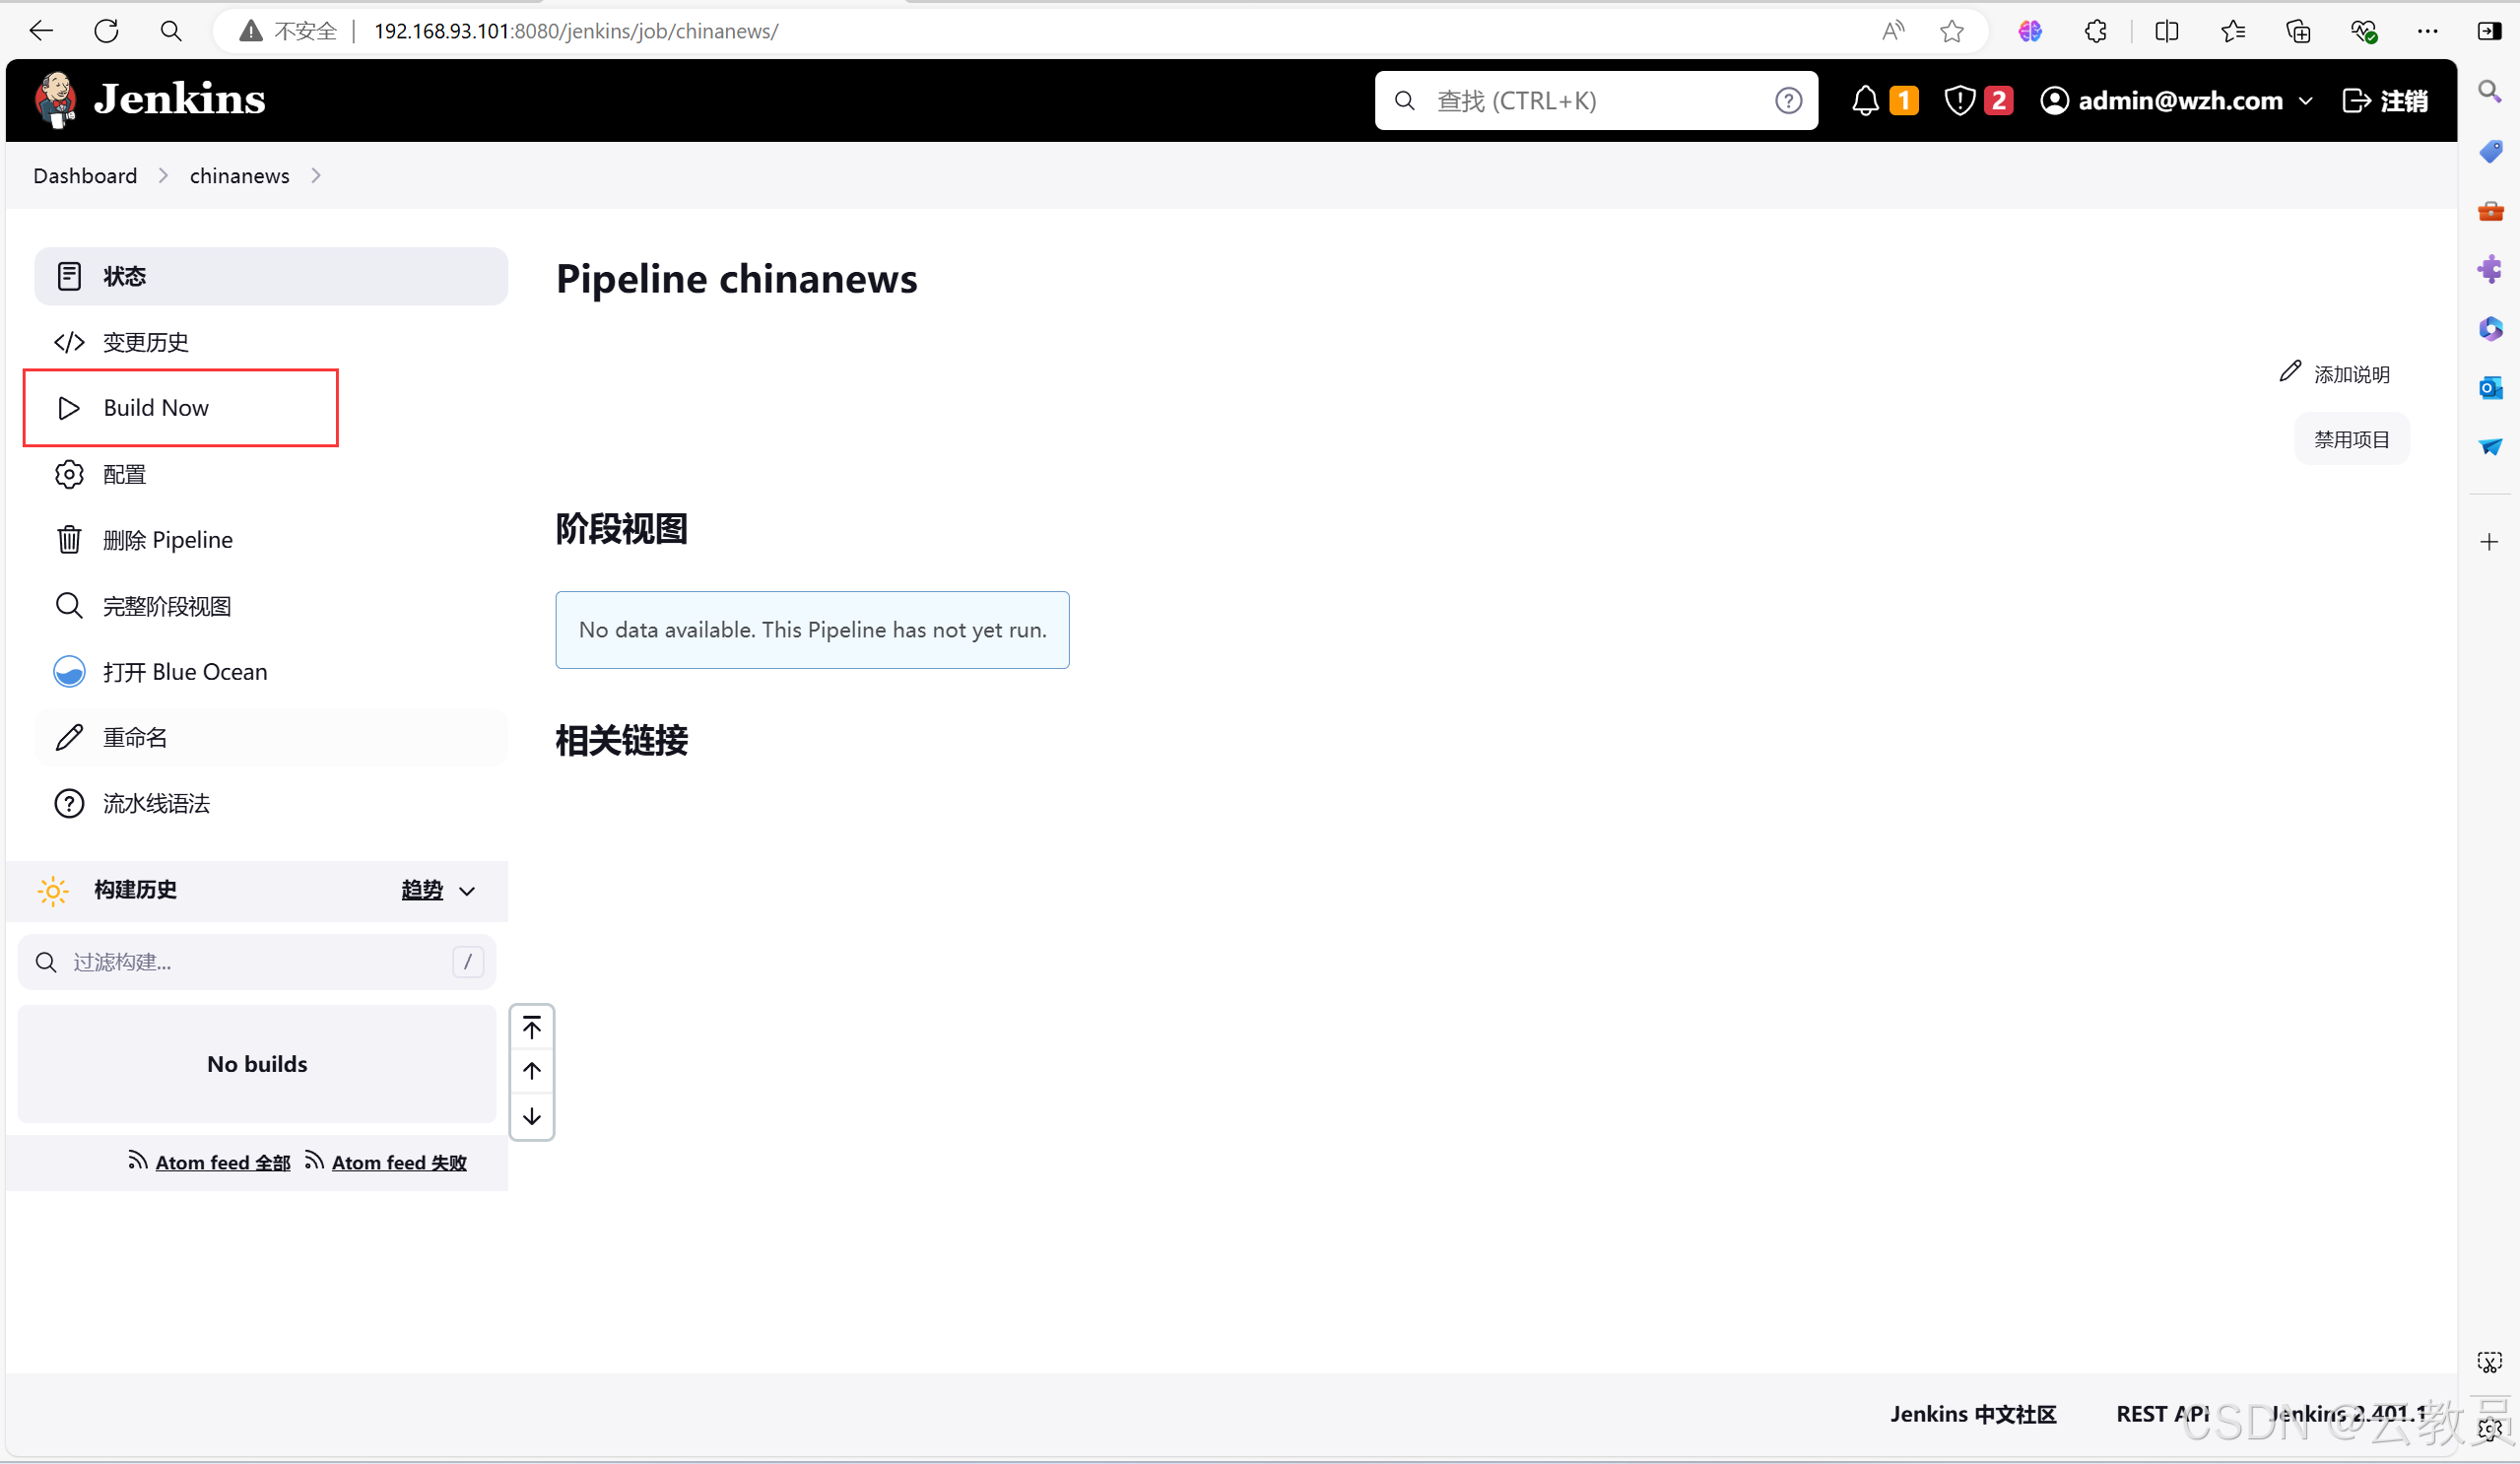
Task: Click the address bar URL
Action: click(x=576, y=31)
